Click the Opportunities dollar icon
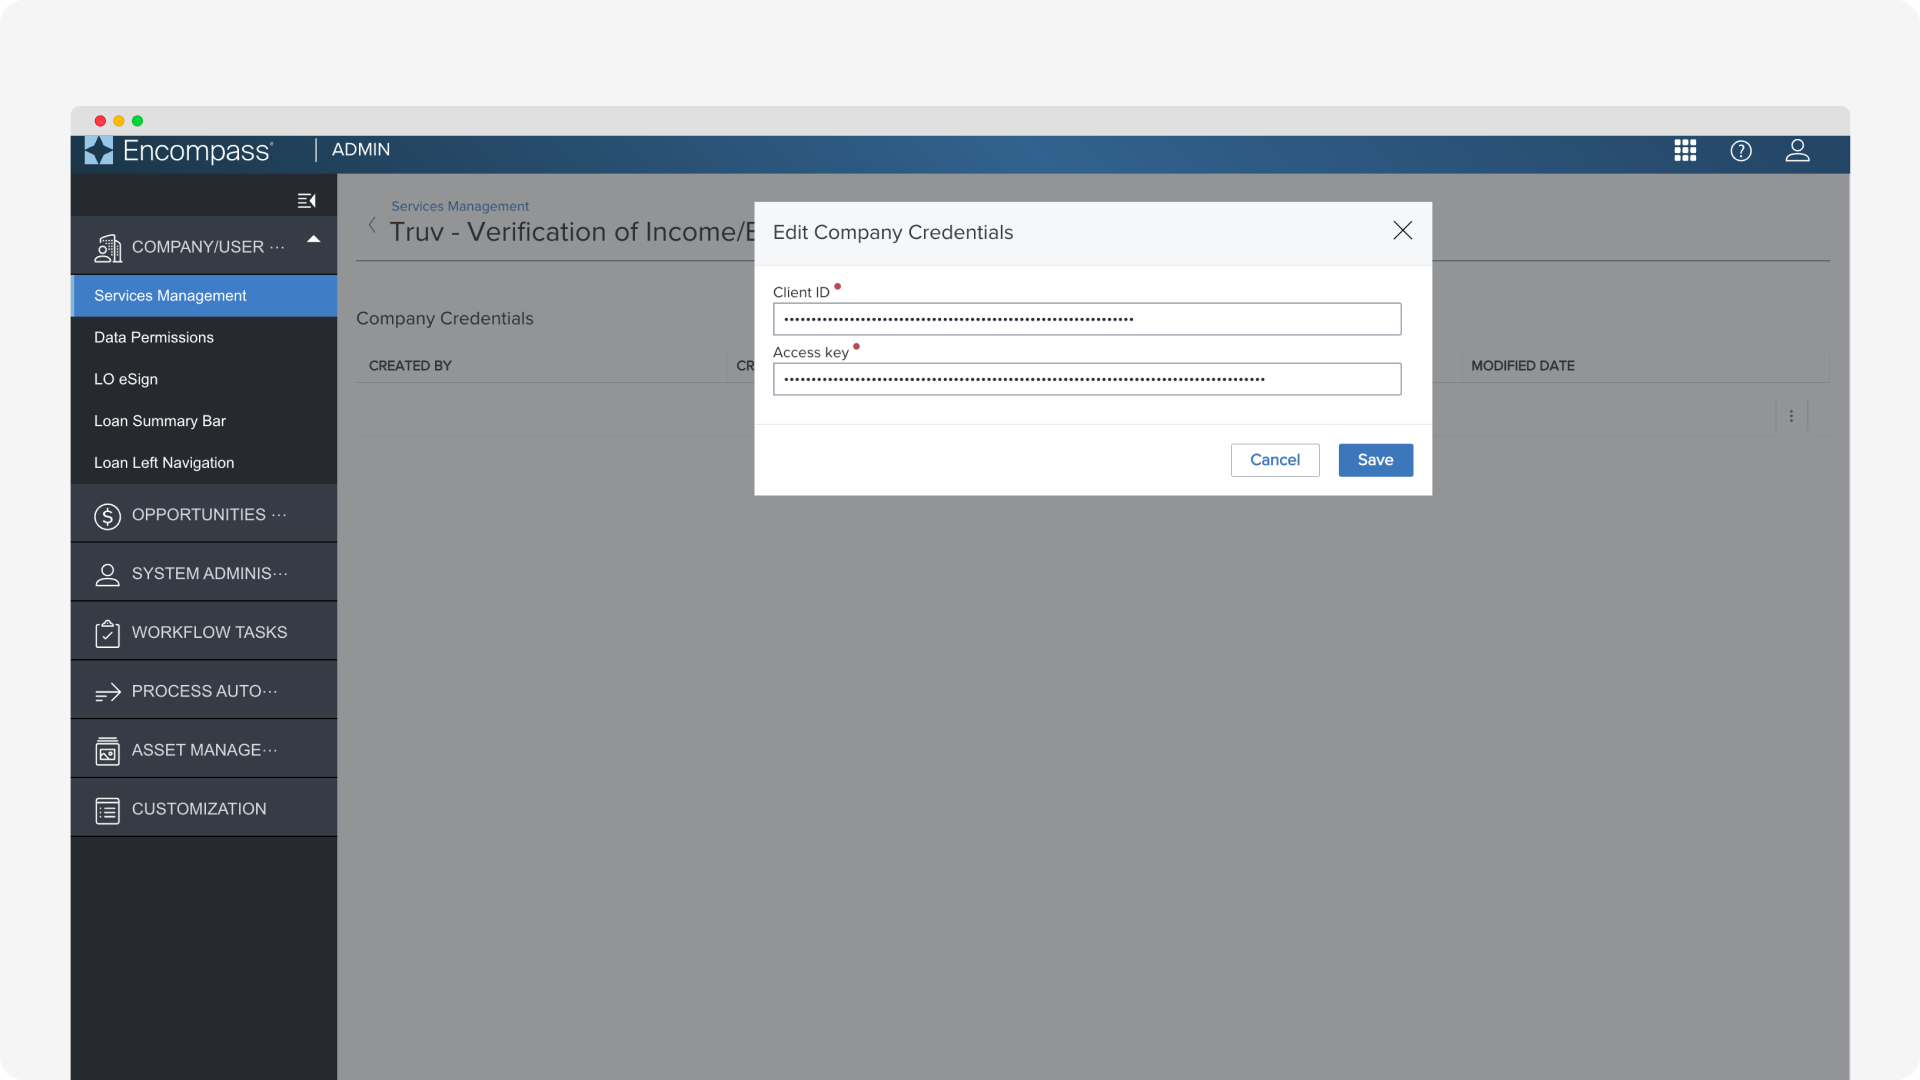 click(107, 516)
